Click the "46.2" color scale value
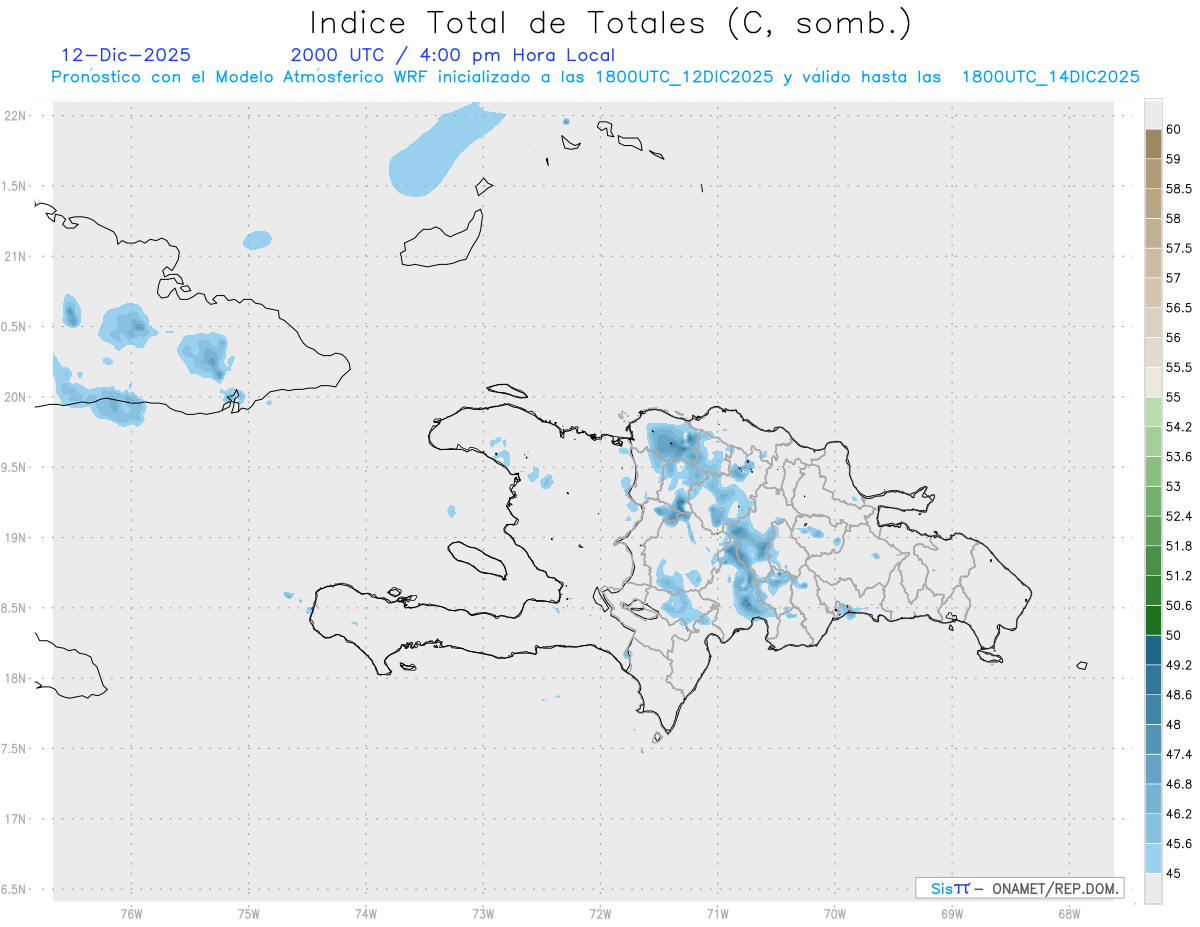The height and width of the screenshot is (927, 1200). [x=1179, y=814]
